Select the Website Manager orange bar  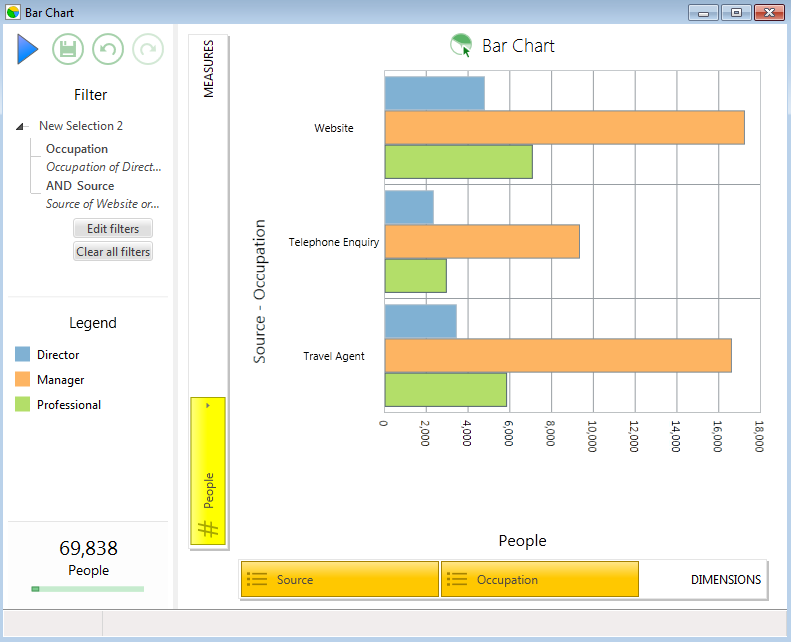(x=564, y=128)
